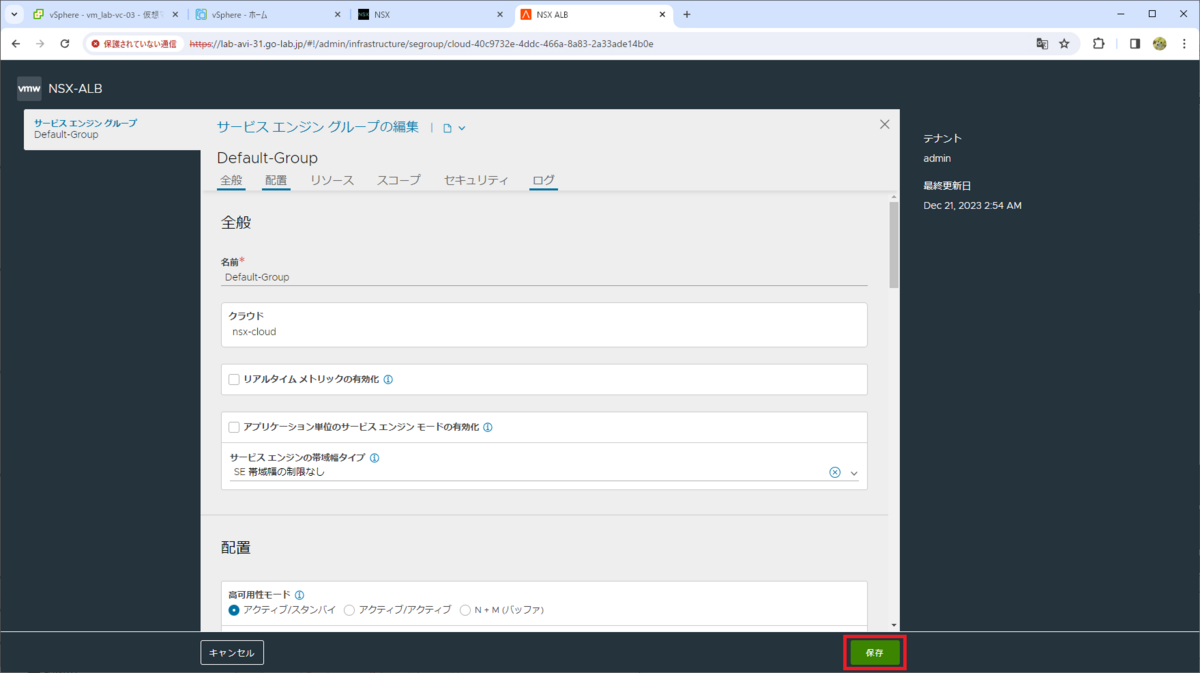
Task: Click the Dec 21, 2023 2:54 AM timestamp
Action: (972, 205)
